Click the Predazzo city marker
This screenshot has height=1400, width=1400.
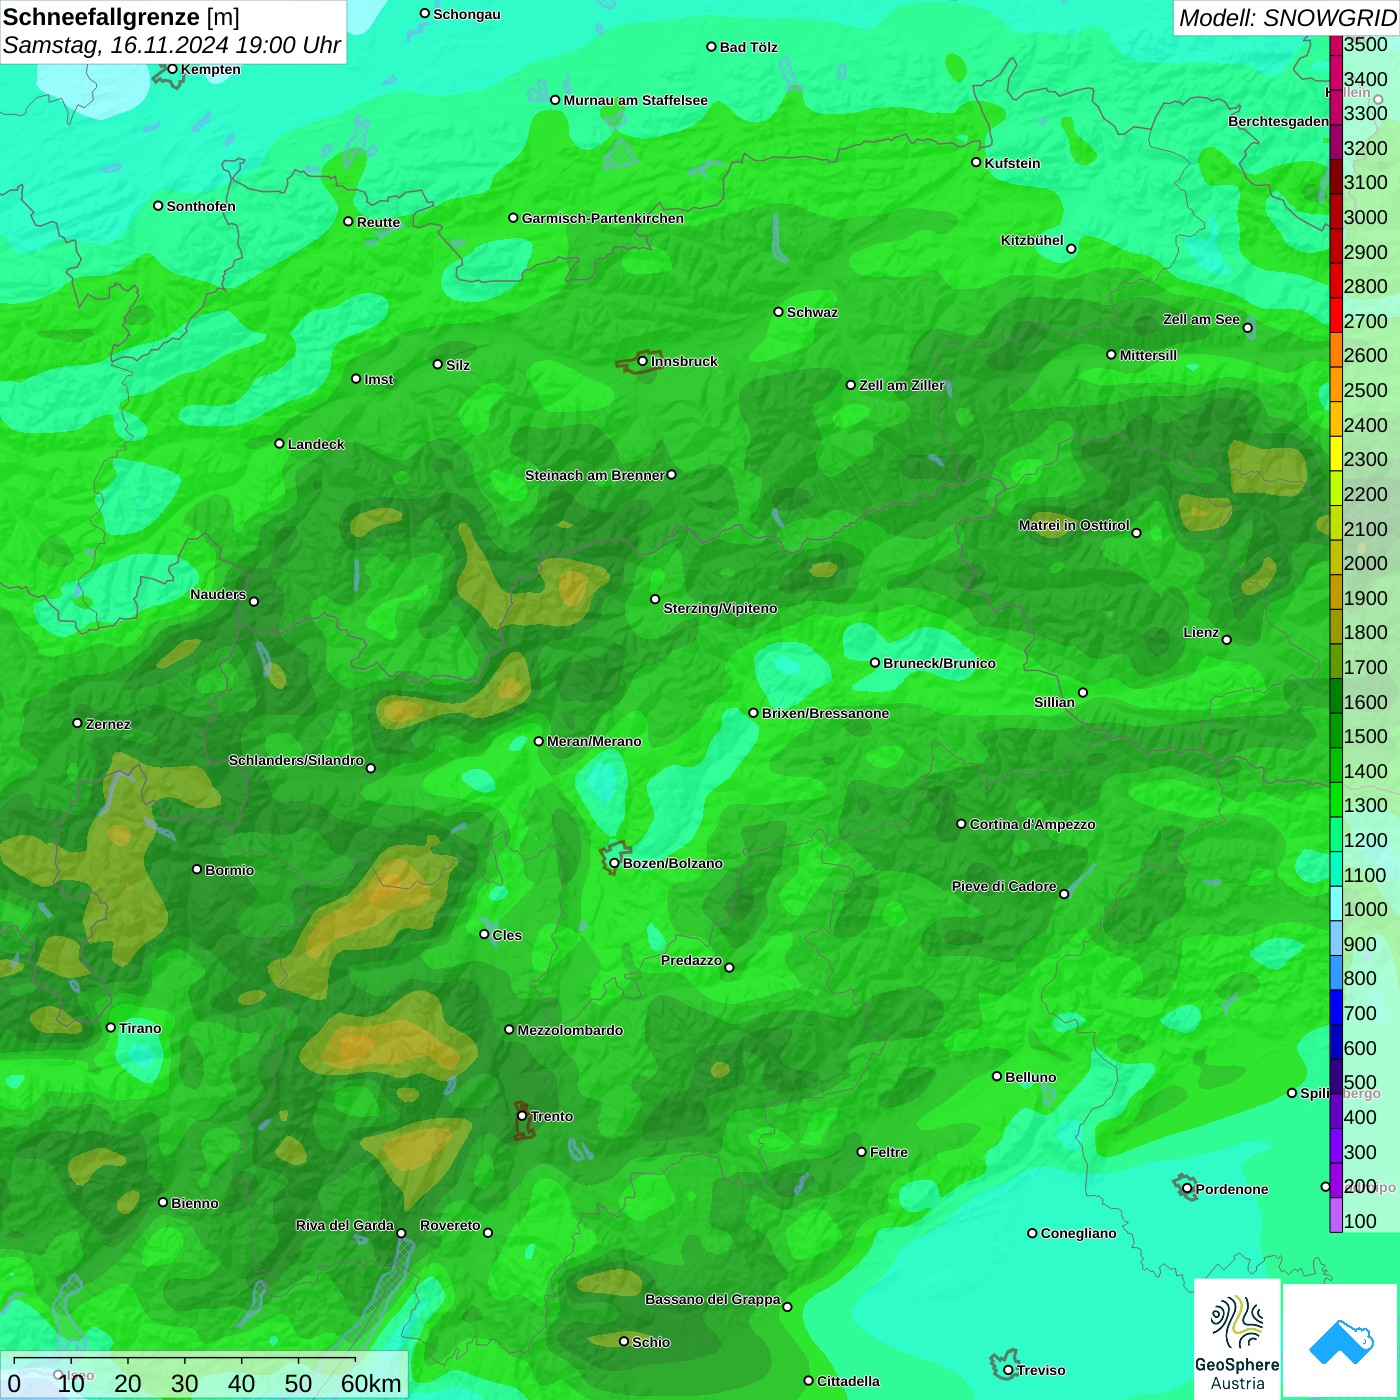(x=729, y=967)
